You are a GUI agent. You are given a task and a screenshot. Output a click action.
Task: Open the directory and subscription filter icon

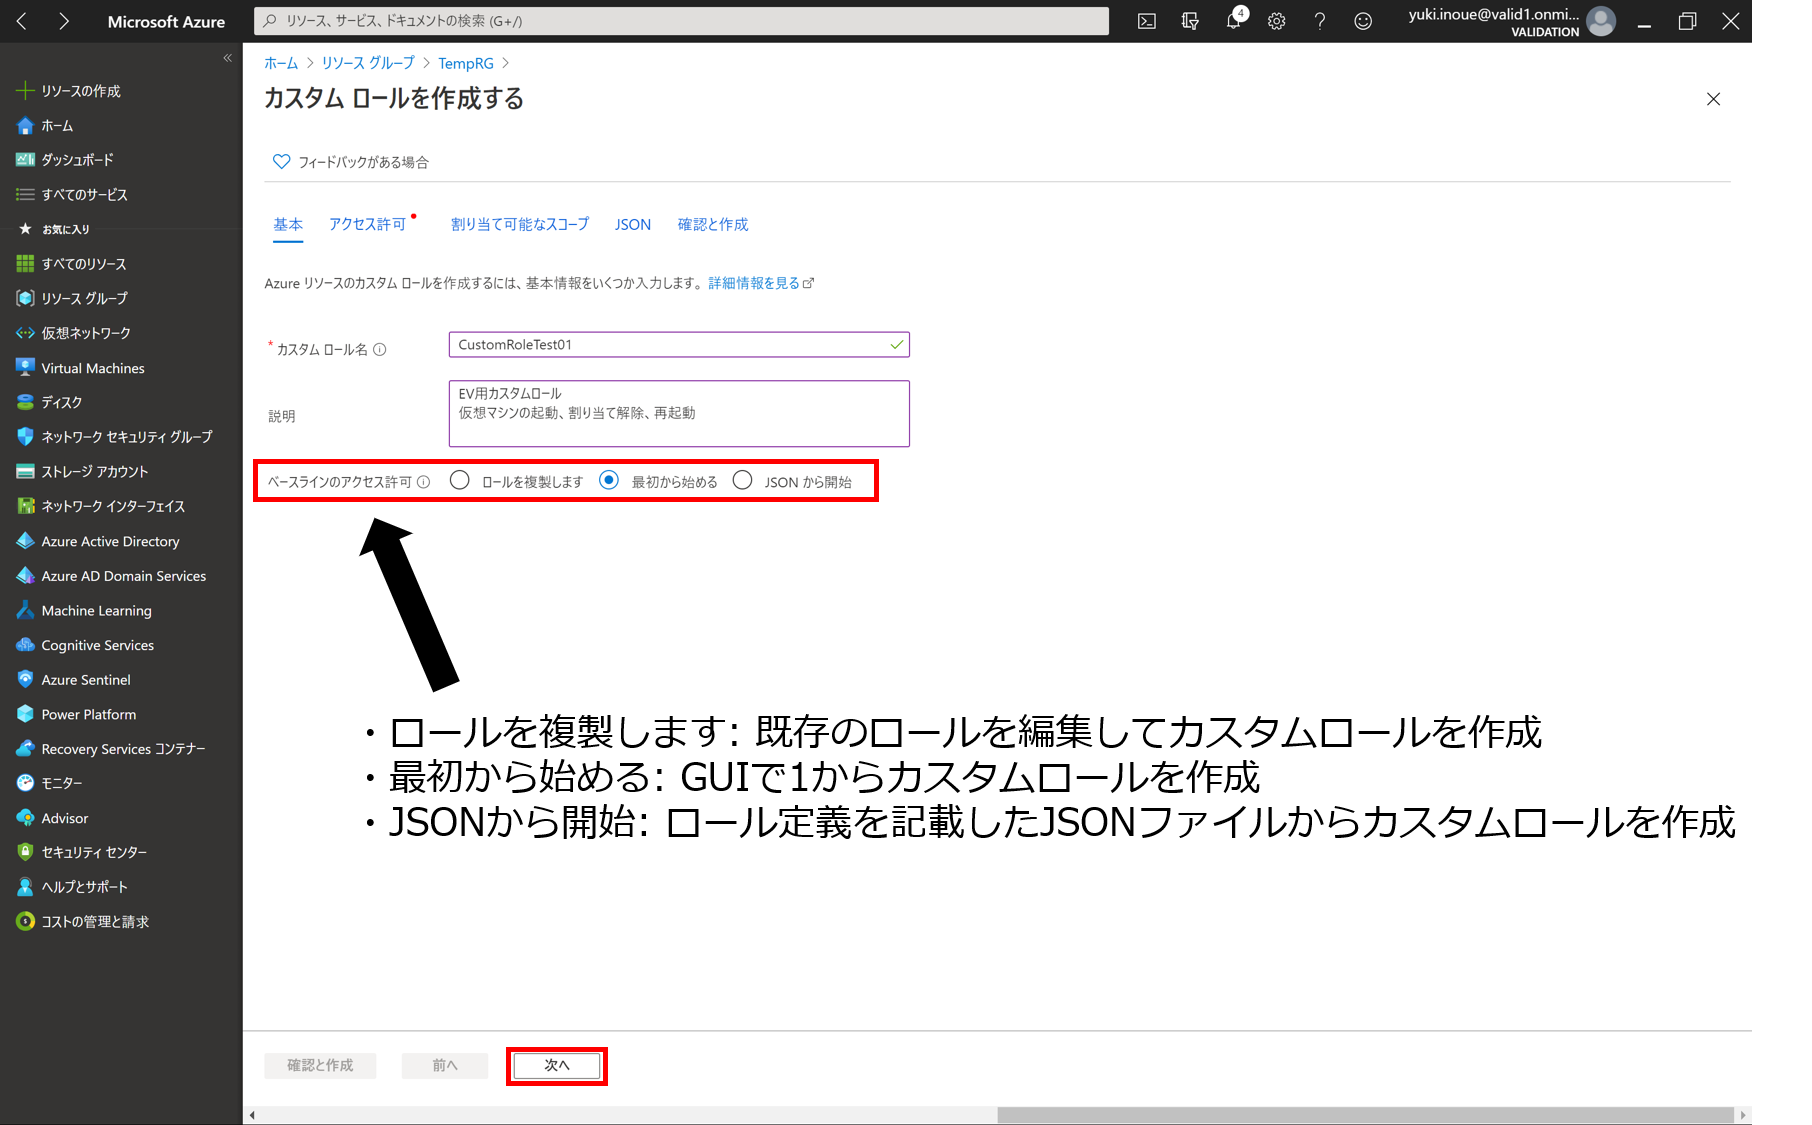1190,21
